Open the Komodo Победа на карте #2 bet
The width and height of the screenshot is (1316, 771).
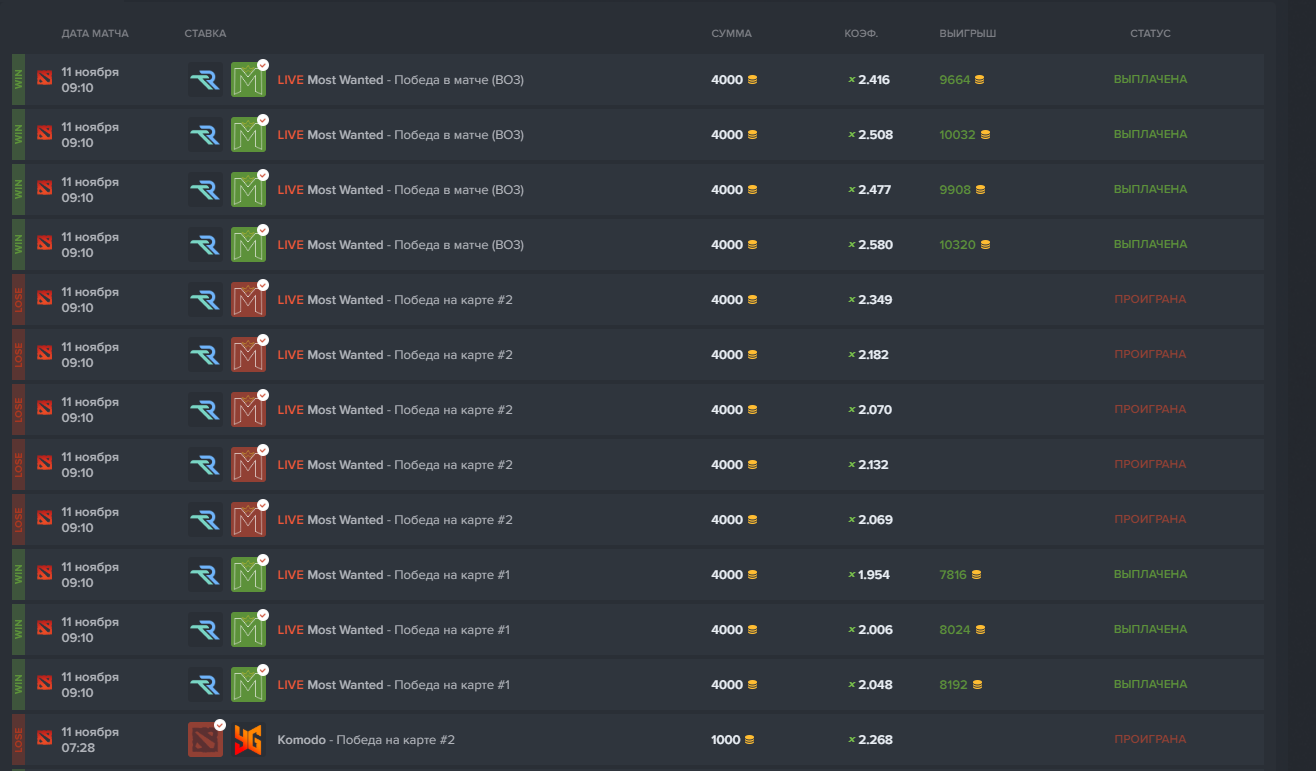click(x=366, y=740)
